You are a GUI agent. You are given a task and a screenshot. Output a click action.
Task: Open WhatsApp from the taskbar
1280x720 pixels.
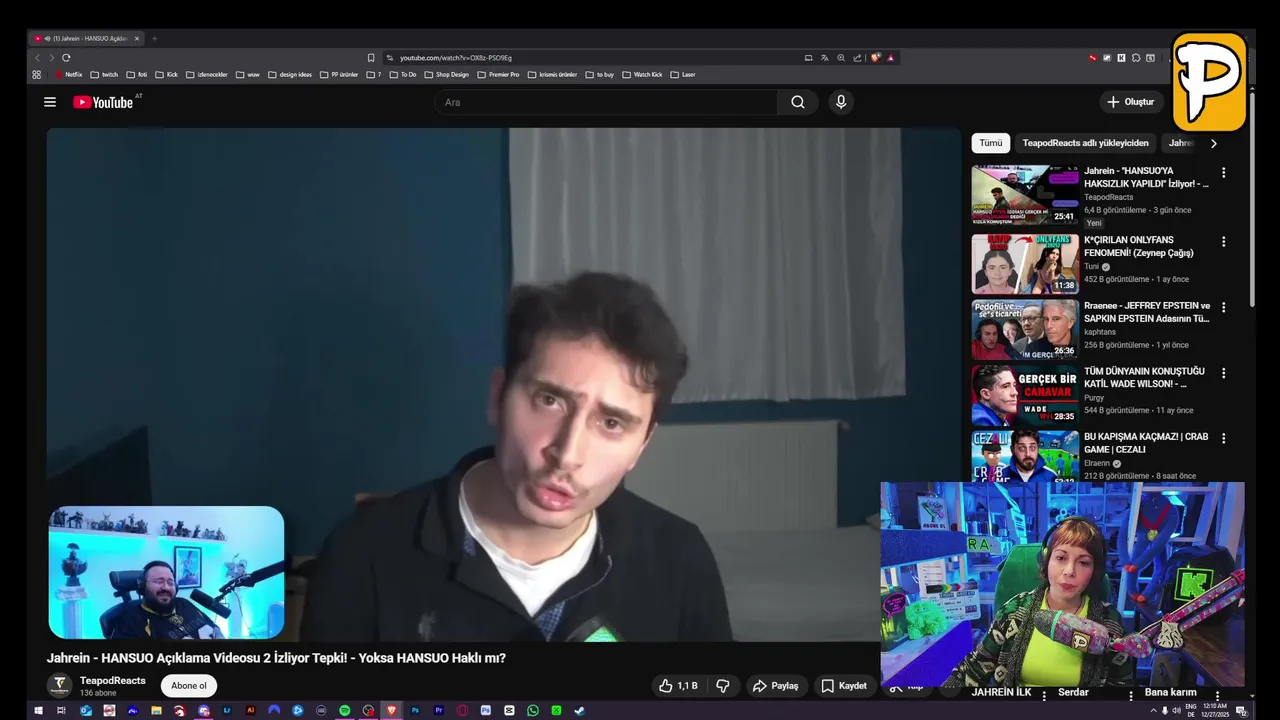533,710
